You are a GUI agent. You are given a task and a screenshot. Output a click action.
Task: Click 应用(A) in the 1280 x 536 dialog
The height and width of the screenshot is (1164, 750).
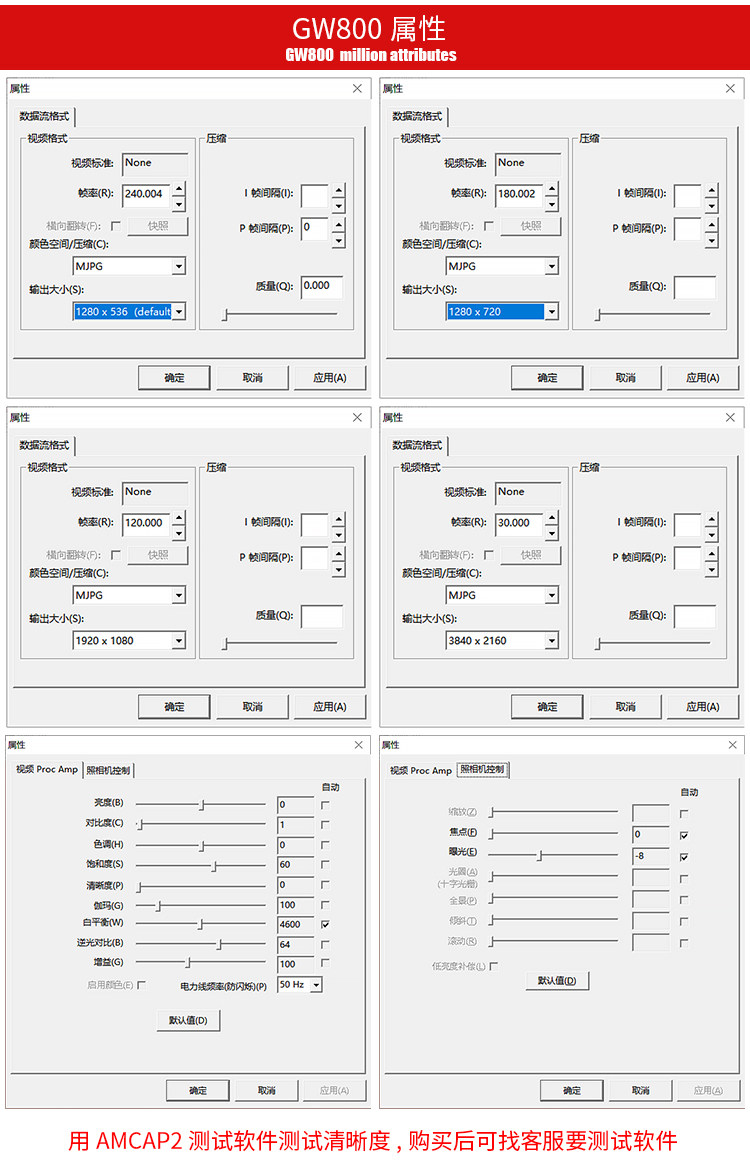coord(330,378)
